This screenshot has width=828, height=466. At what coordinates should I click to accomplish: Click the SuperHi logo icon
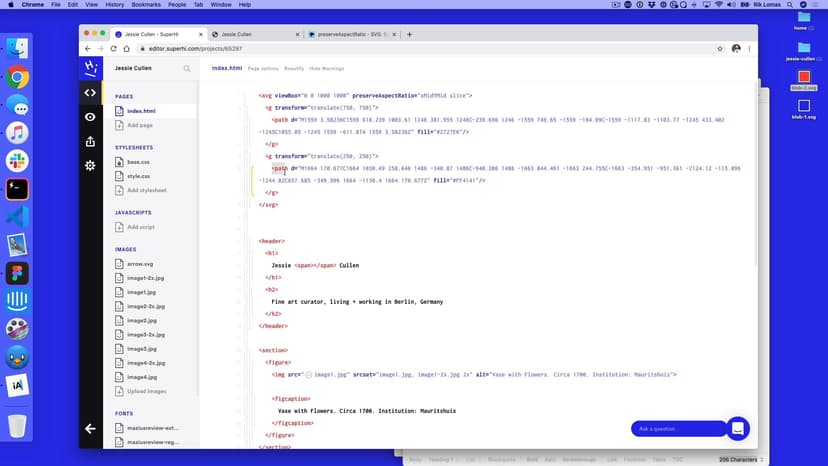pos(90,68)
